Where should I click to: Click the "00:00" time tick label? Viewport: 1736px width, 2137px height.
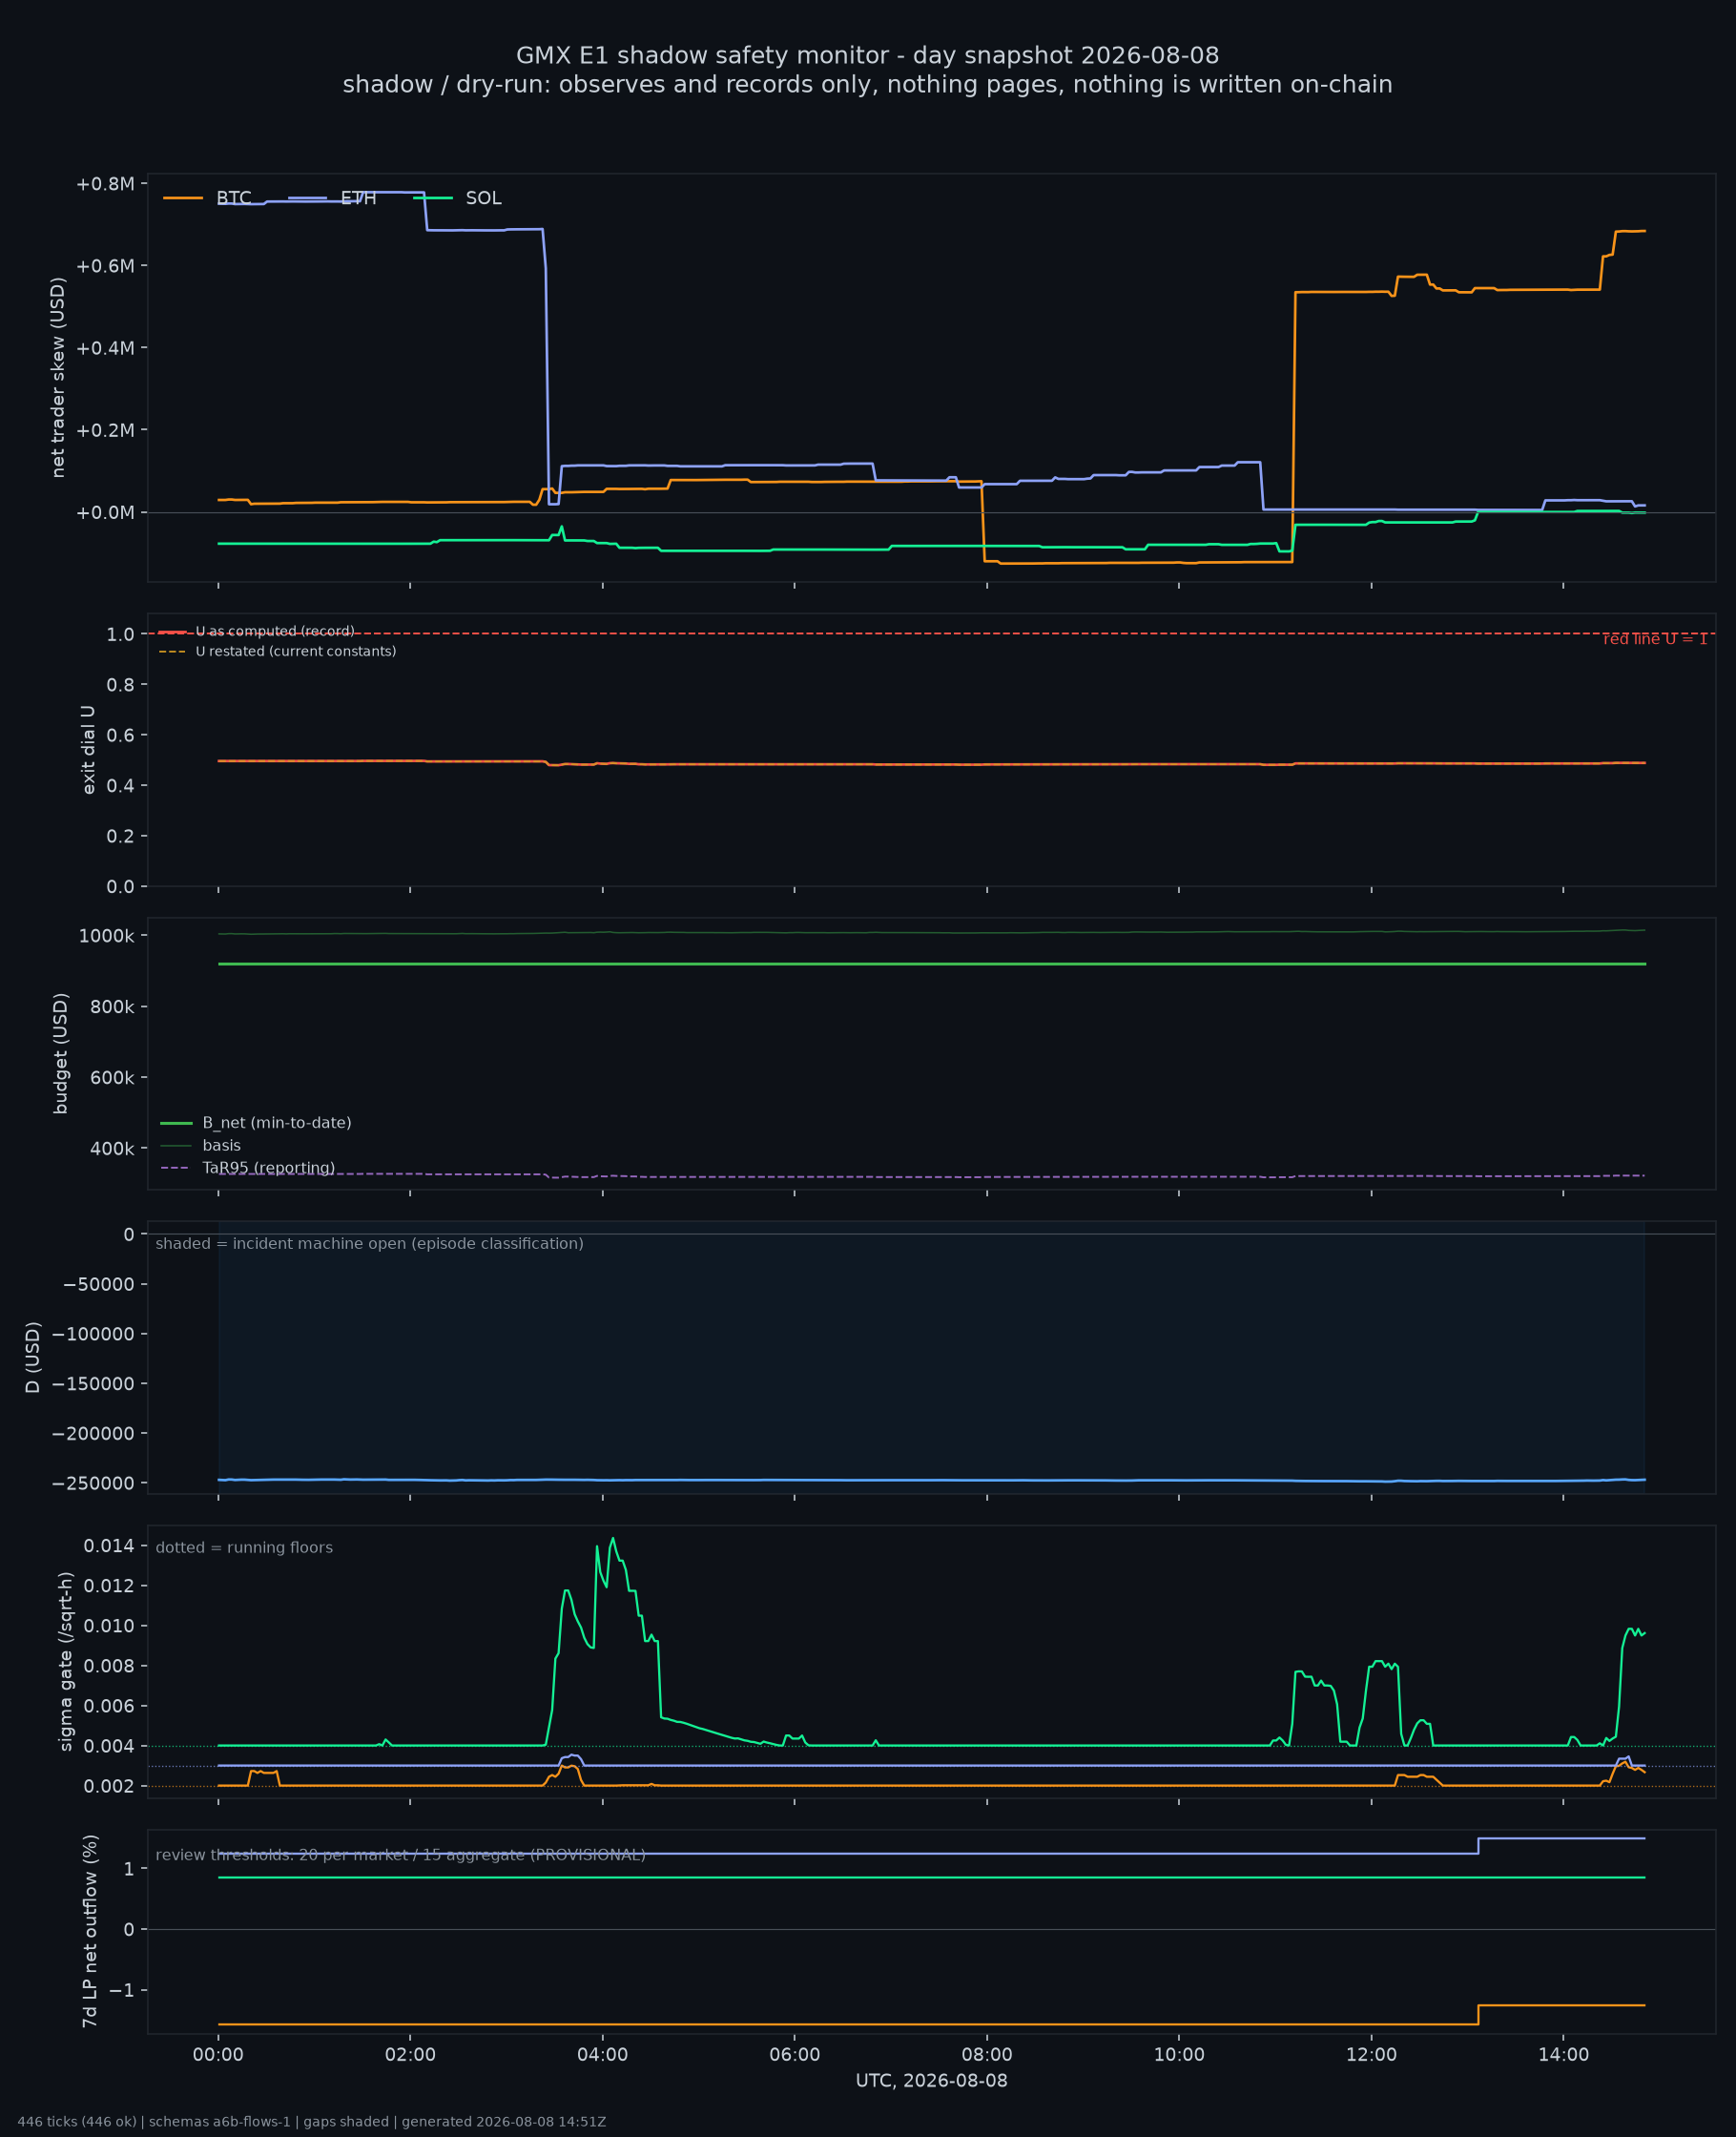[x=218, y=2055]
